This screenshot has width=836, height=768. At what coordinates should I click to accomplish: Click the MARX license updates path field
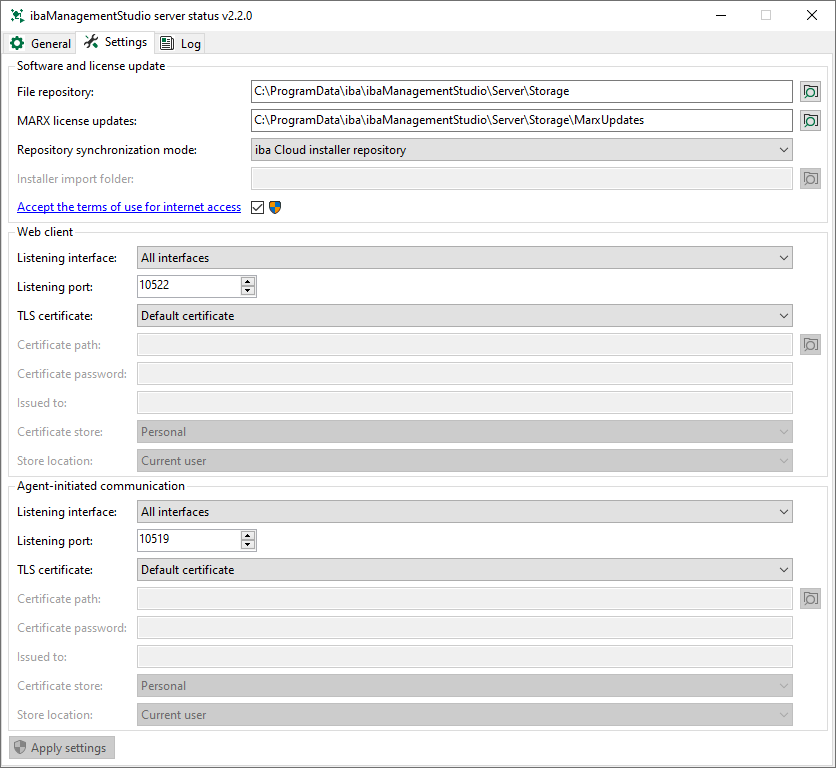(521, 120)
